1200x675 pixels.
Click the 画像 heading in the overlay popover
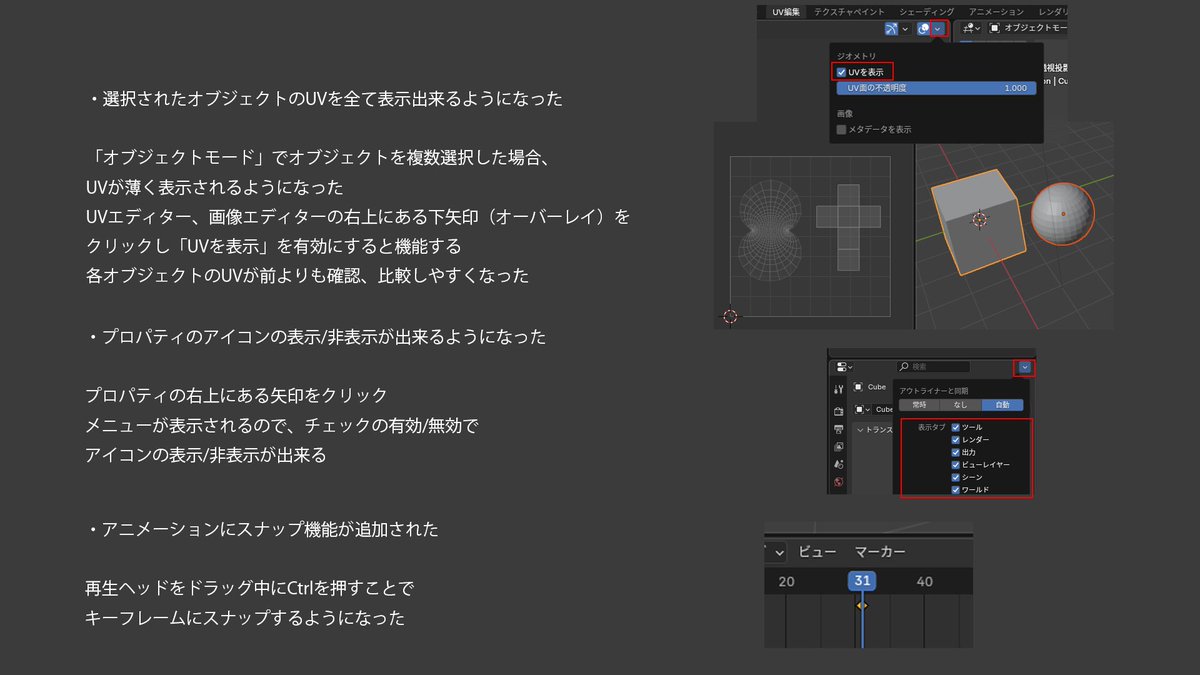(844, 114)
